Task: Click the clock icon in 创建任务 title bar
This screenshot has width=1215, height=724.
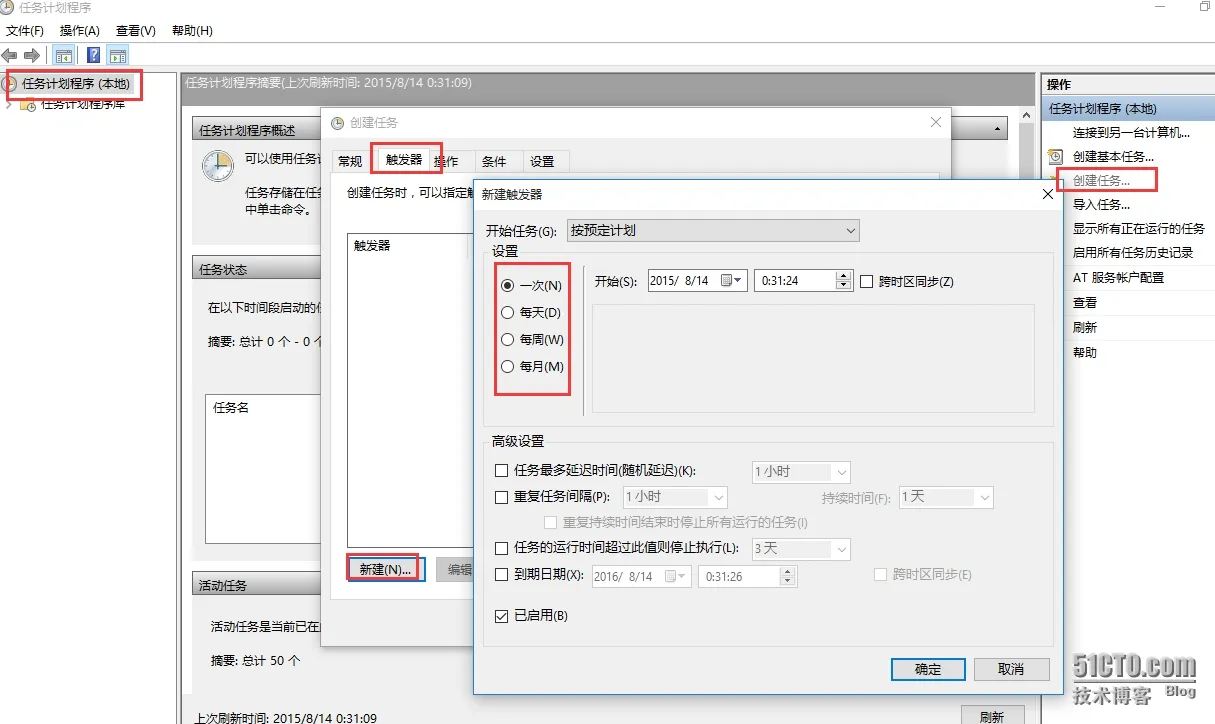Action: 338,122
